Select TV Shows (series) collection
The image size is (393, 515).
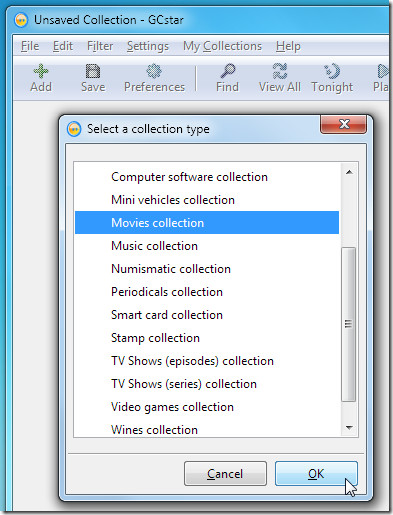[207, 384]
